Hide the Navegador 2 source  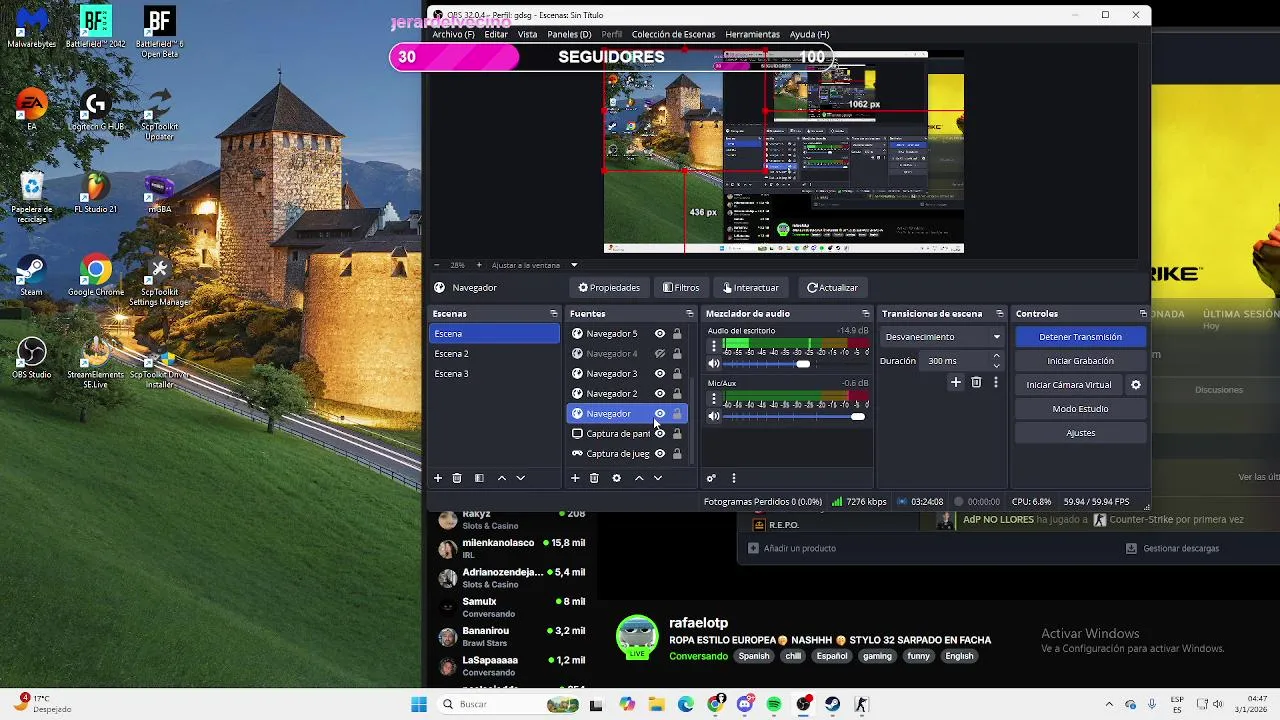pos(659,394)
